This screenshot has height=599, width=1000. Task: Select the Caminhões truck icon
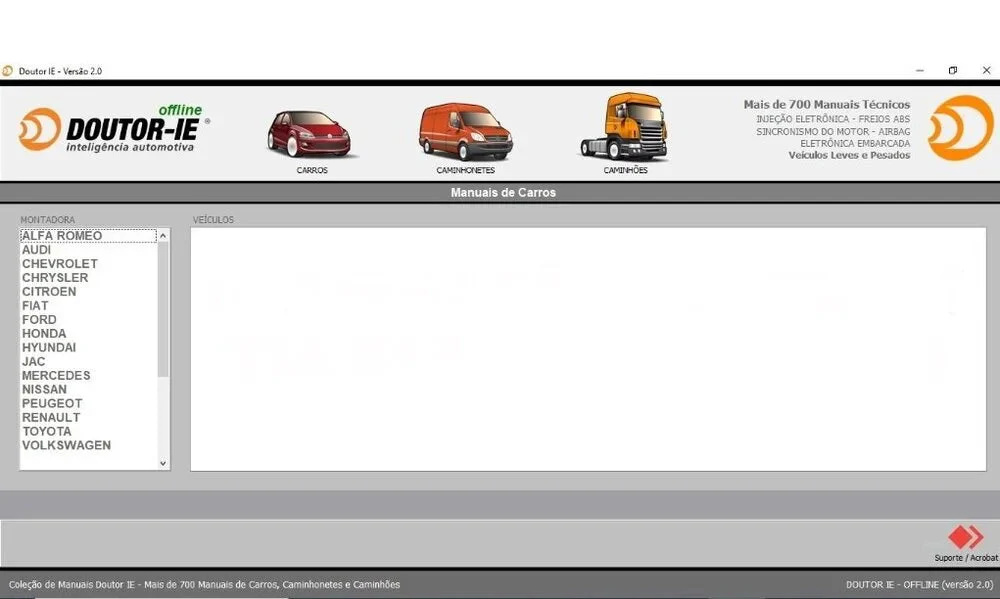pyautogui.click(x=624, y=127)
